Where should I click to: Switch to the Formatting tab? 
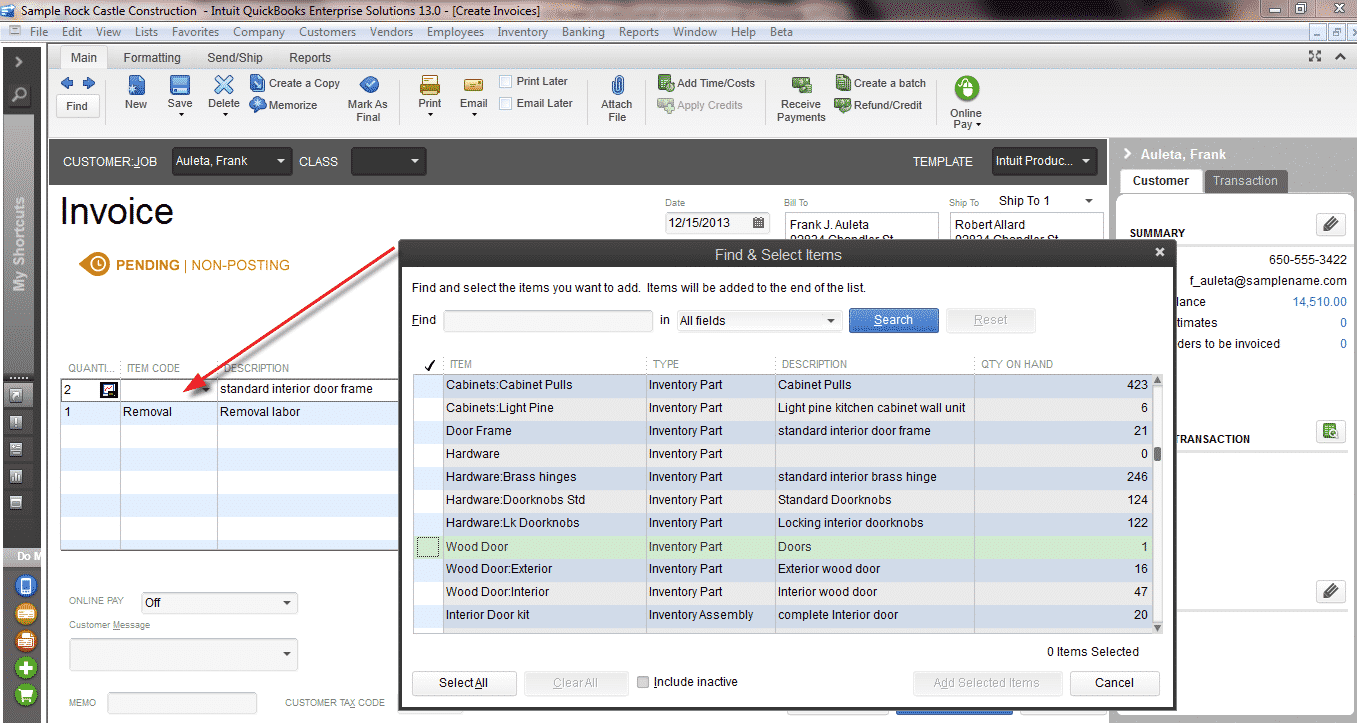coord(152,58)
